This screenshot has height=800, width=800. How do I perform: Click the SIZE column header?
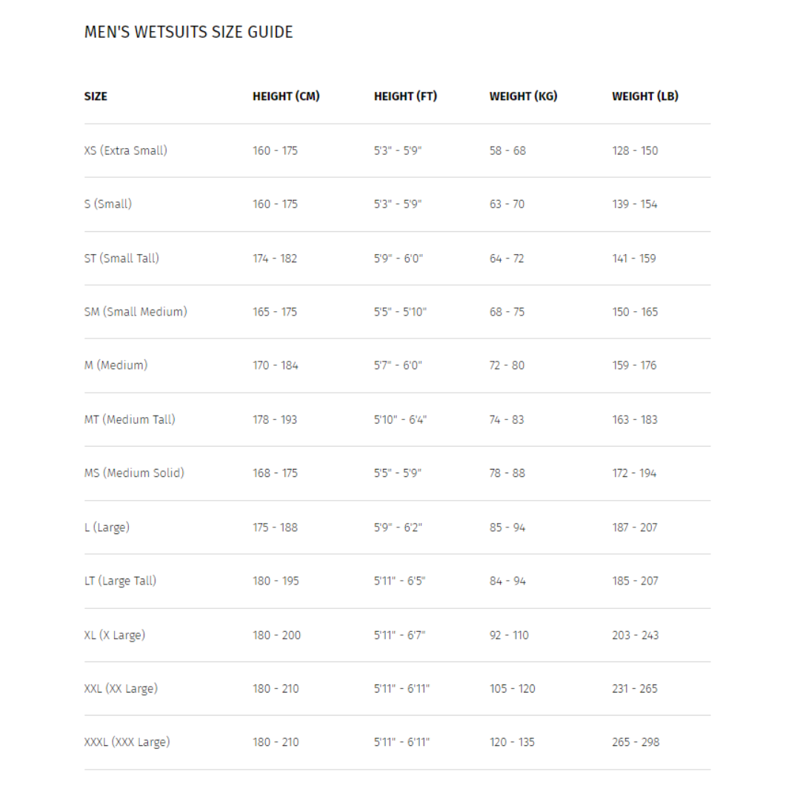(x=96, y=97)
